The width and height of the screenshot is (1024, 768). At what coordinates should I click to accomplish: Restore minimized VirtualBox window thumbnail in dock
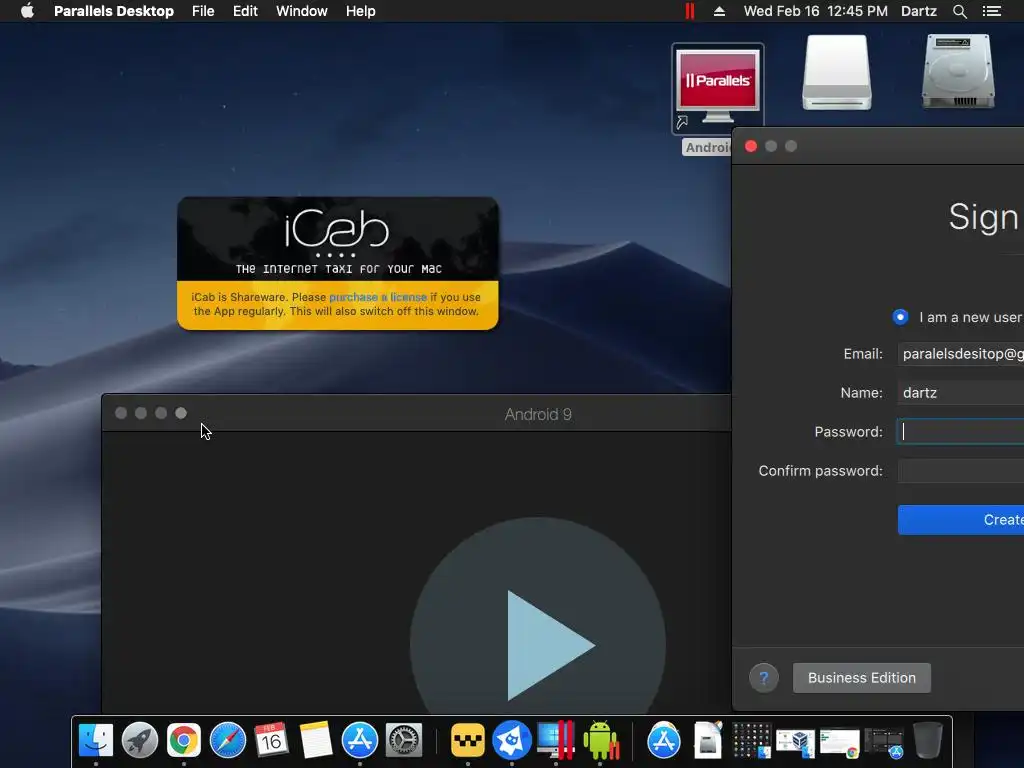pyautogui.click(x=795, y=741)
